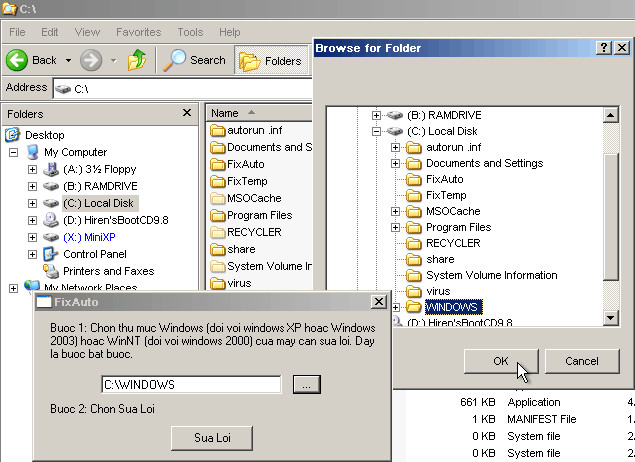Open the Back button history dropdown arrow

(x=68, y=61)
